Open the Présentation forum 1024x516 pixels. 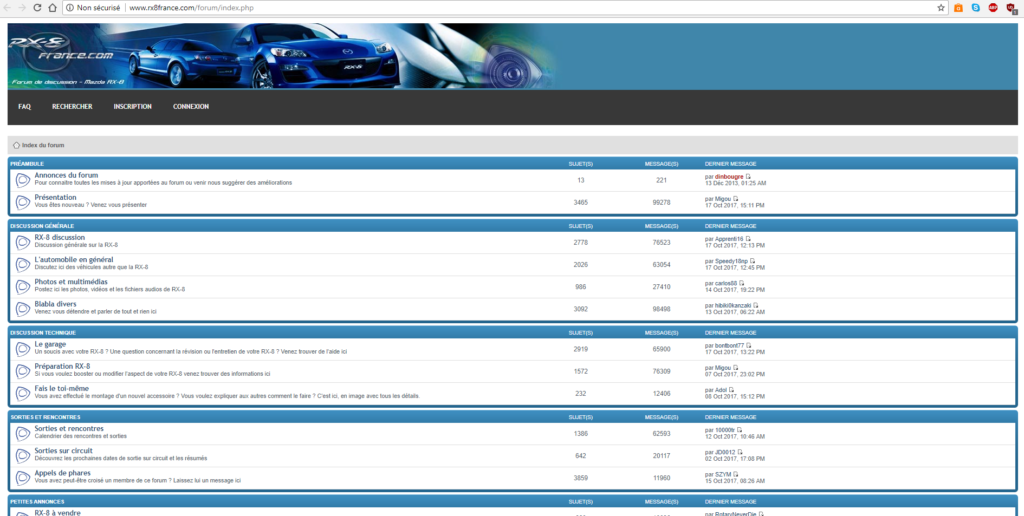[56, 197]
